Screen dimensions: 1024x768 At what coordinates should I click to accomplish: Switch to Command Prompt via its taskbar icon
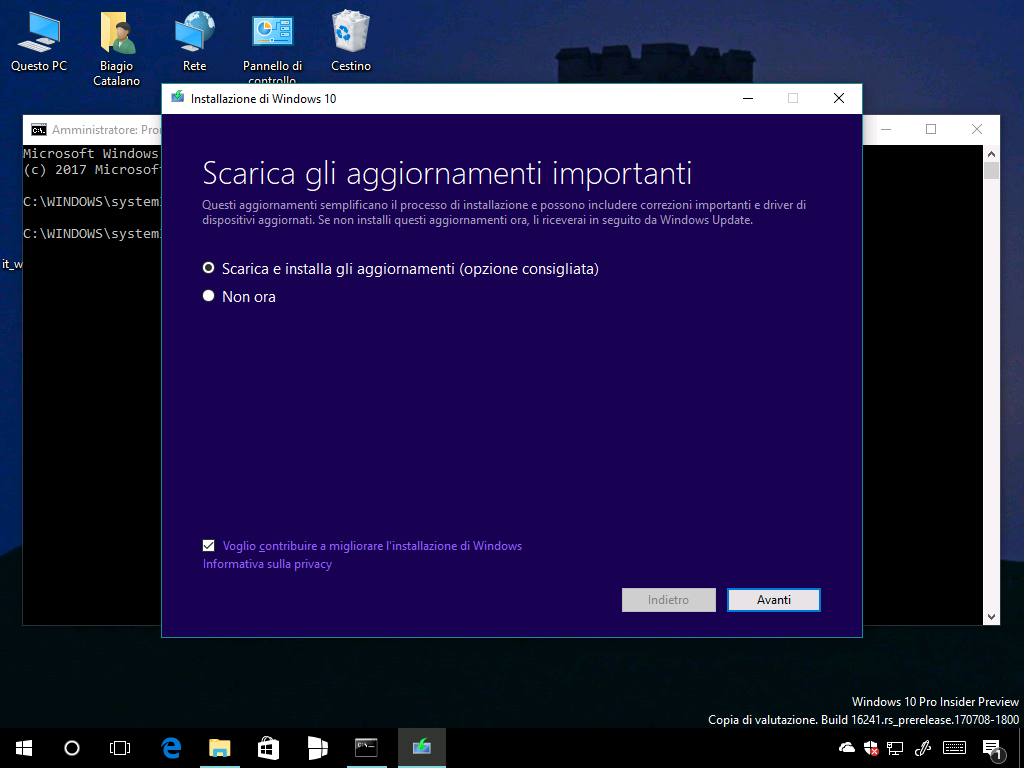tap(366, 748)
